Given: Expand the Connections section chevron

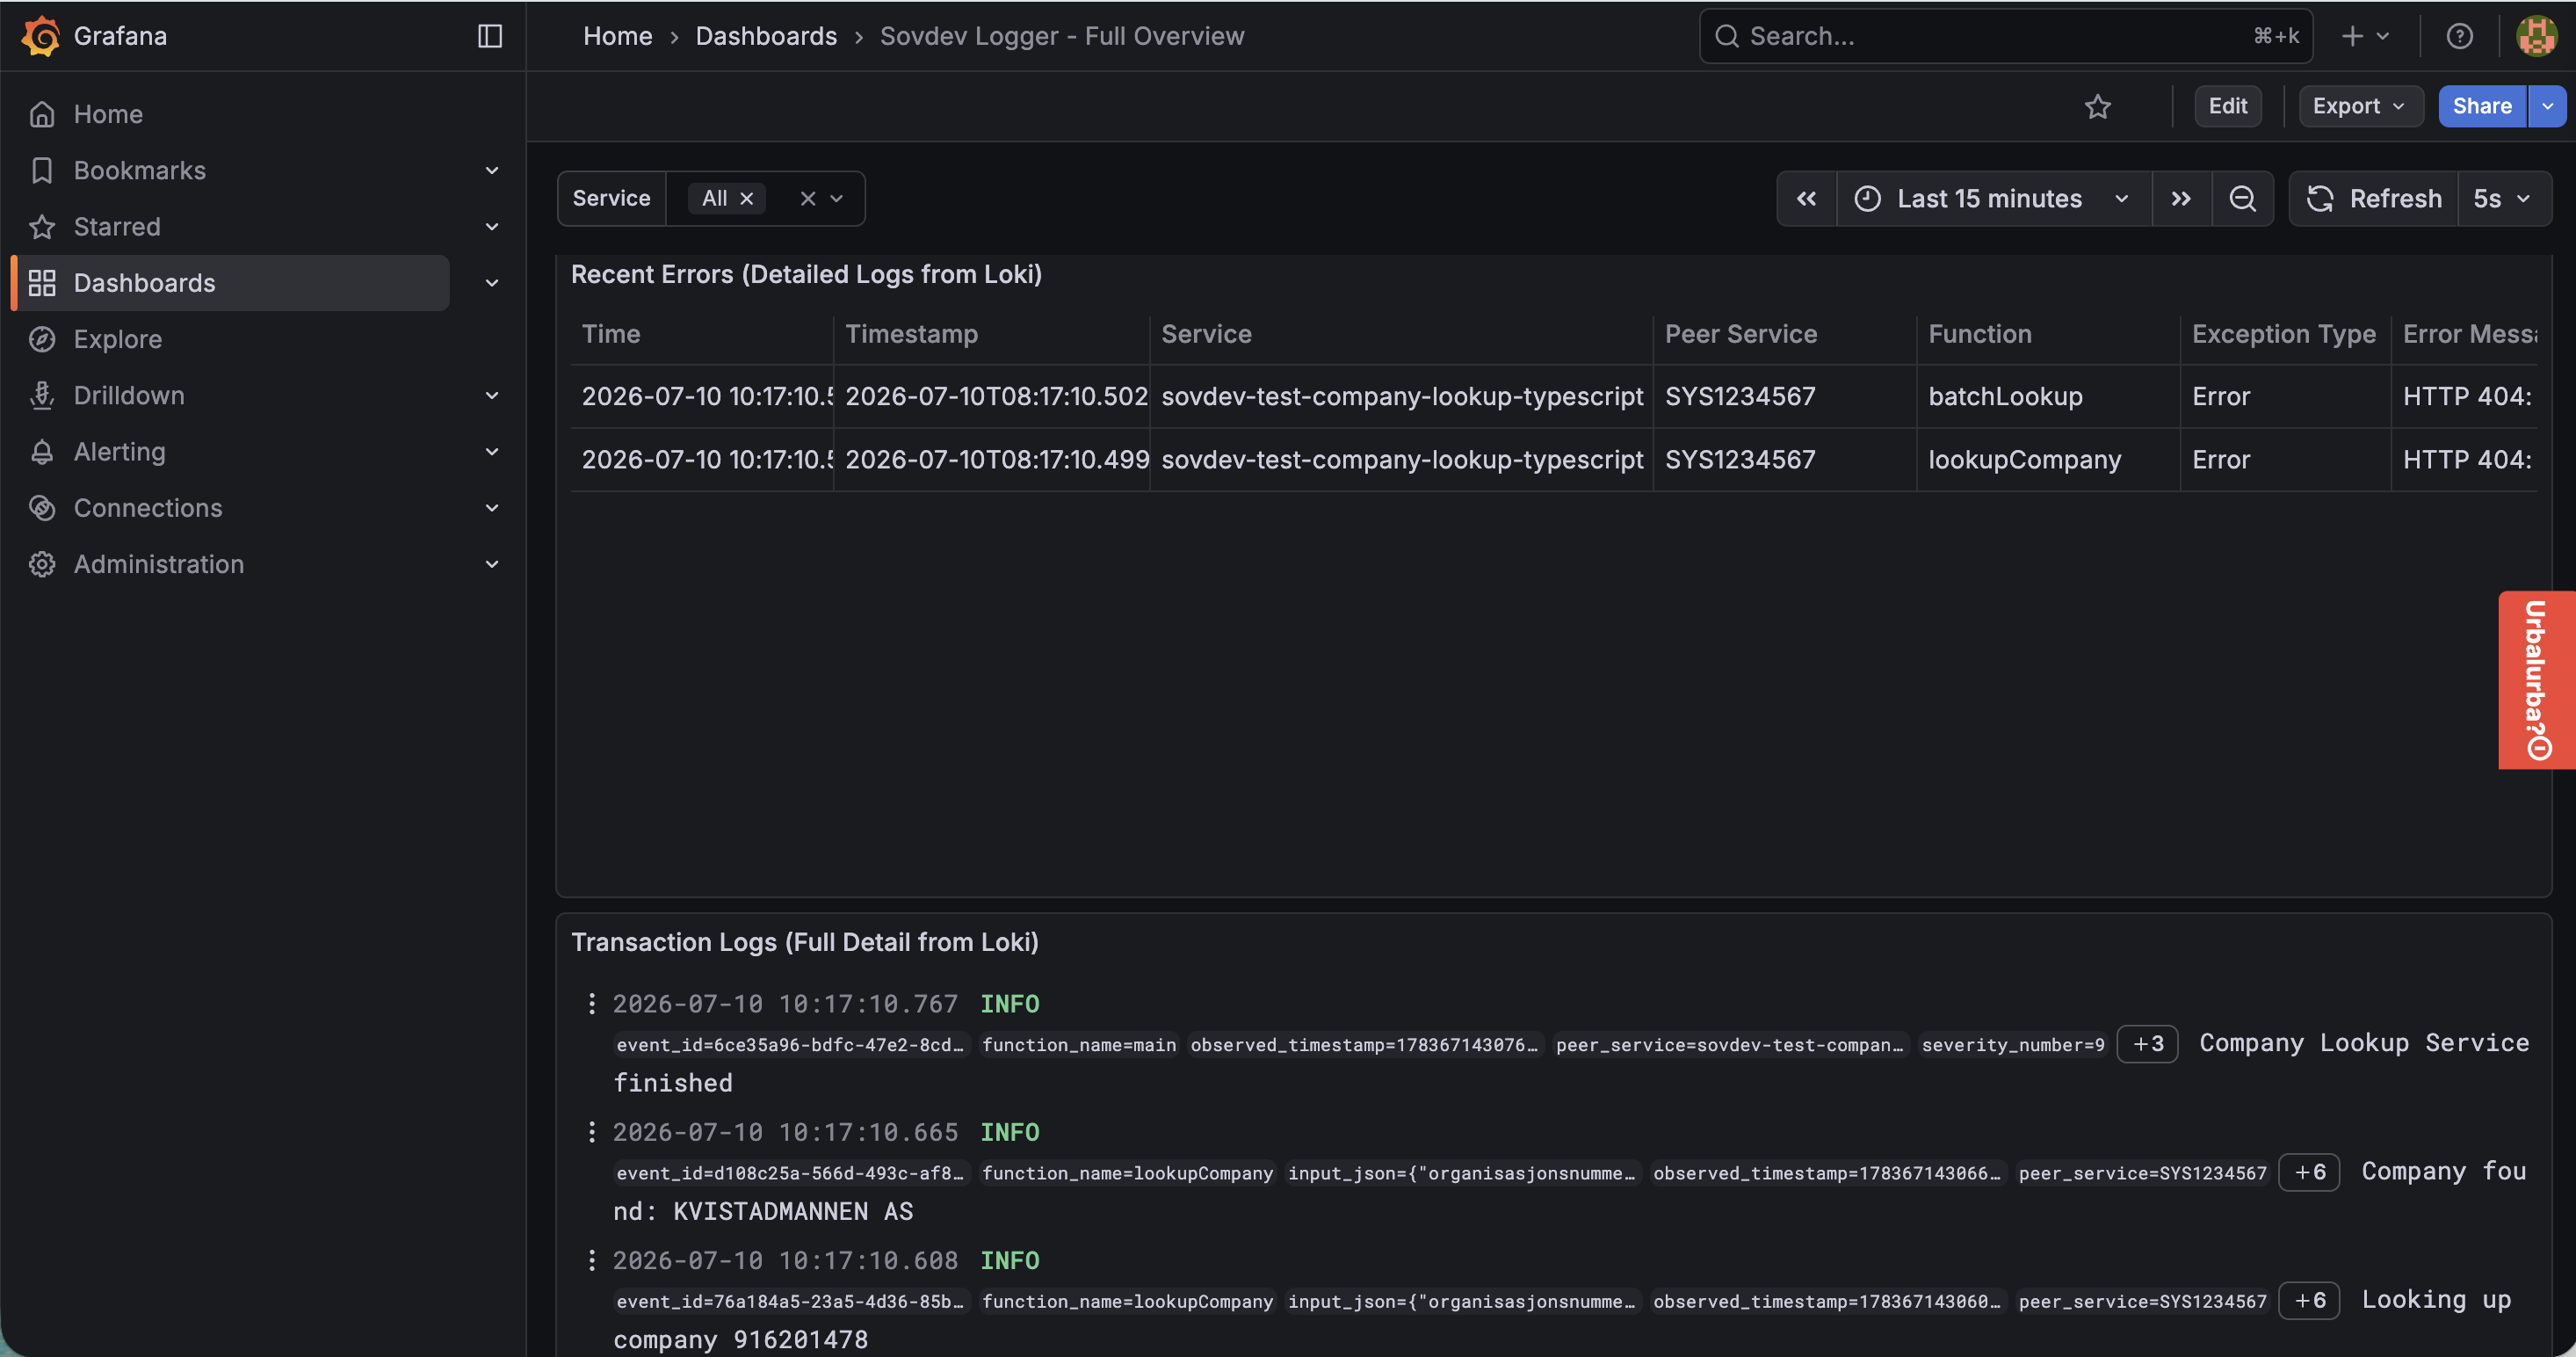Looking at the screenshot, I should click(492, 508).
